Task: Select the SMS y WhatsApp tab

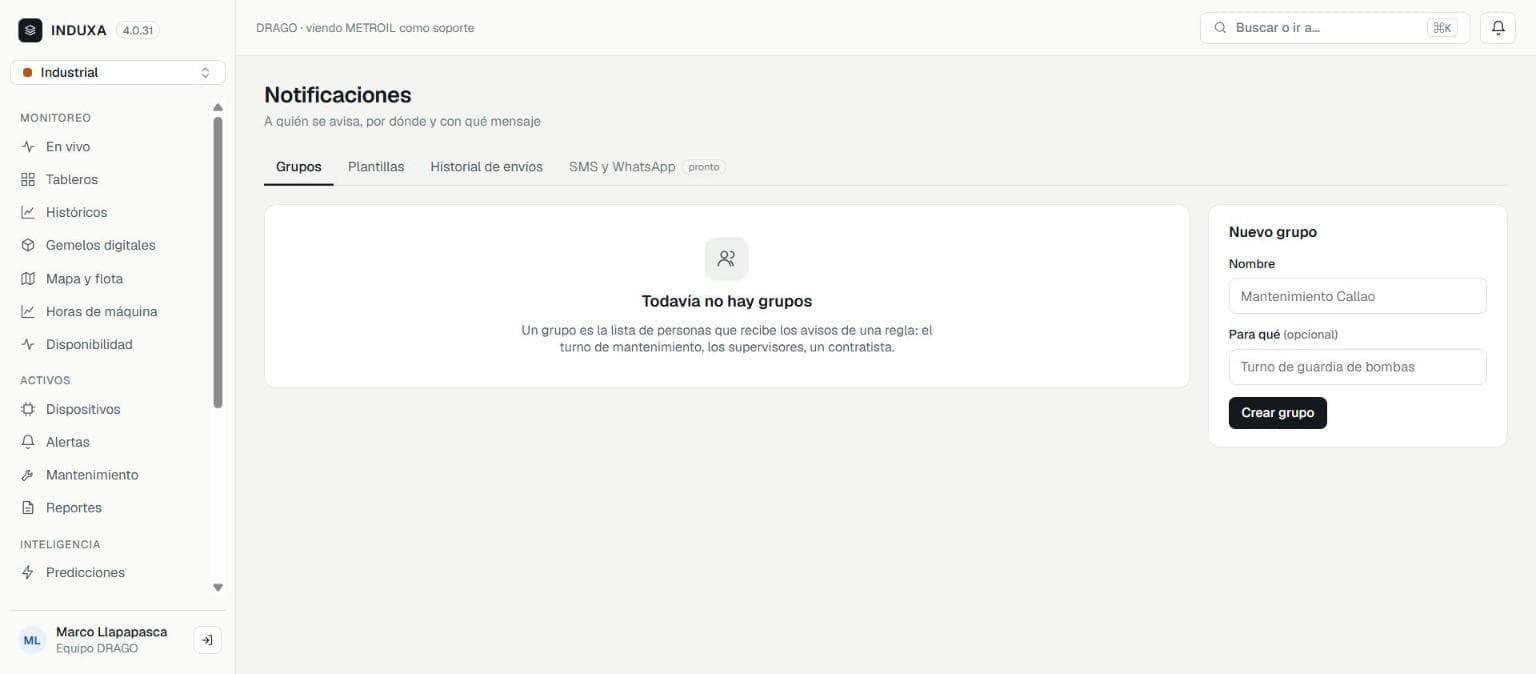Action: (647, 167)
